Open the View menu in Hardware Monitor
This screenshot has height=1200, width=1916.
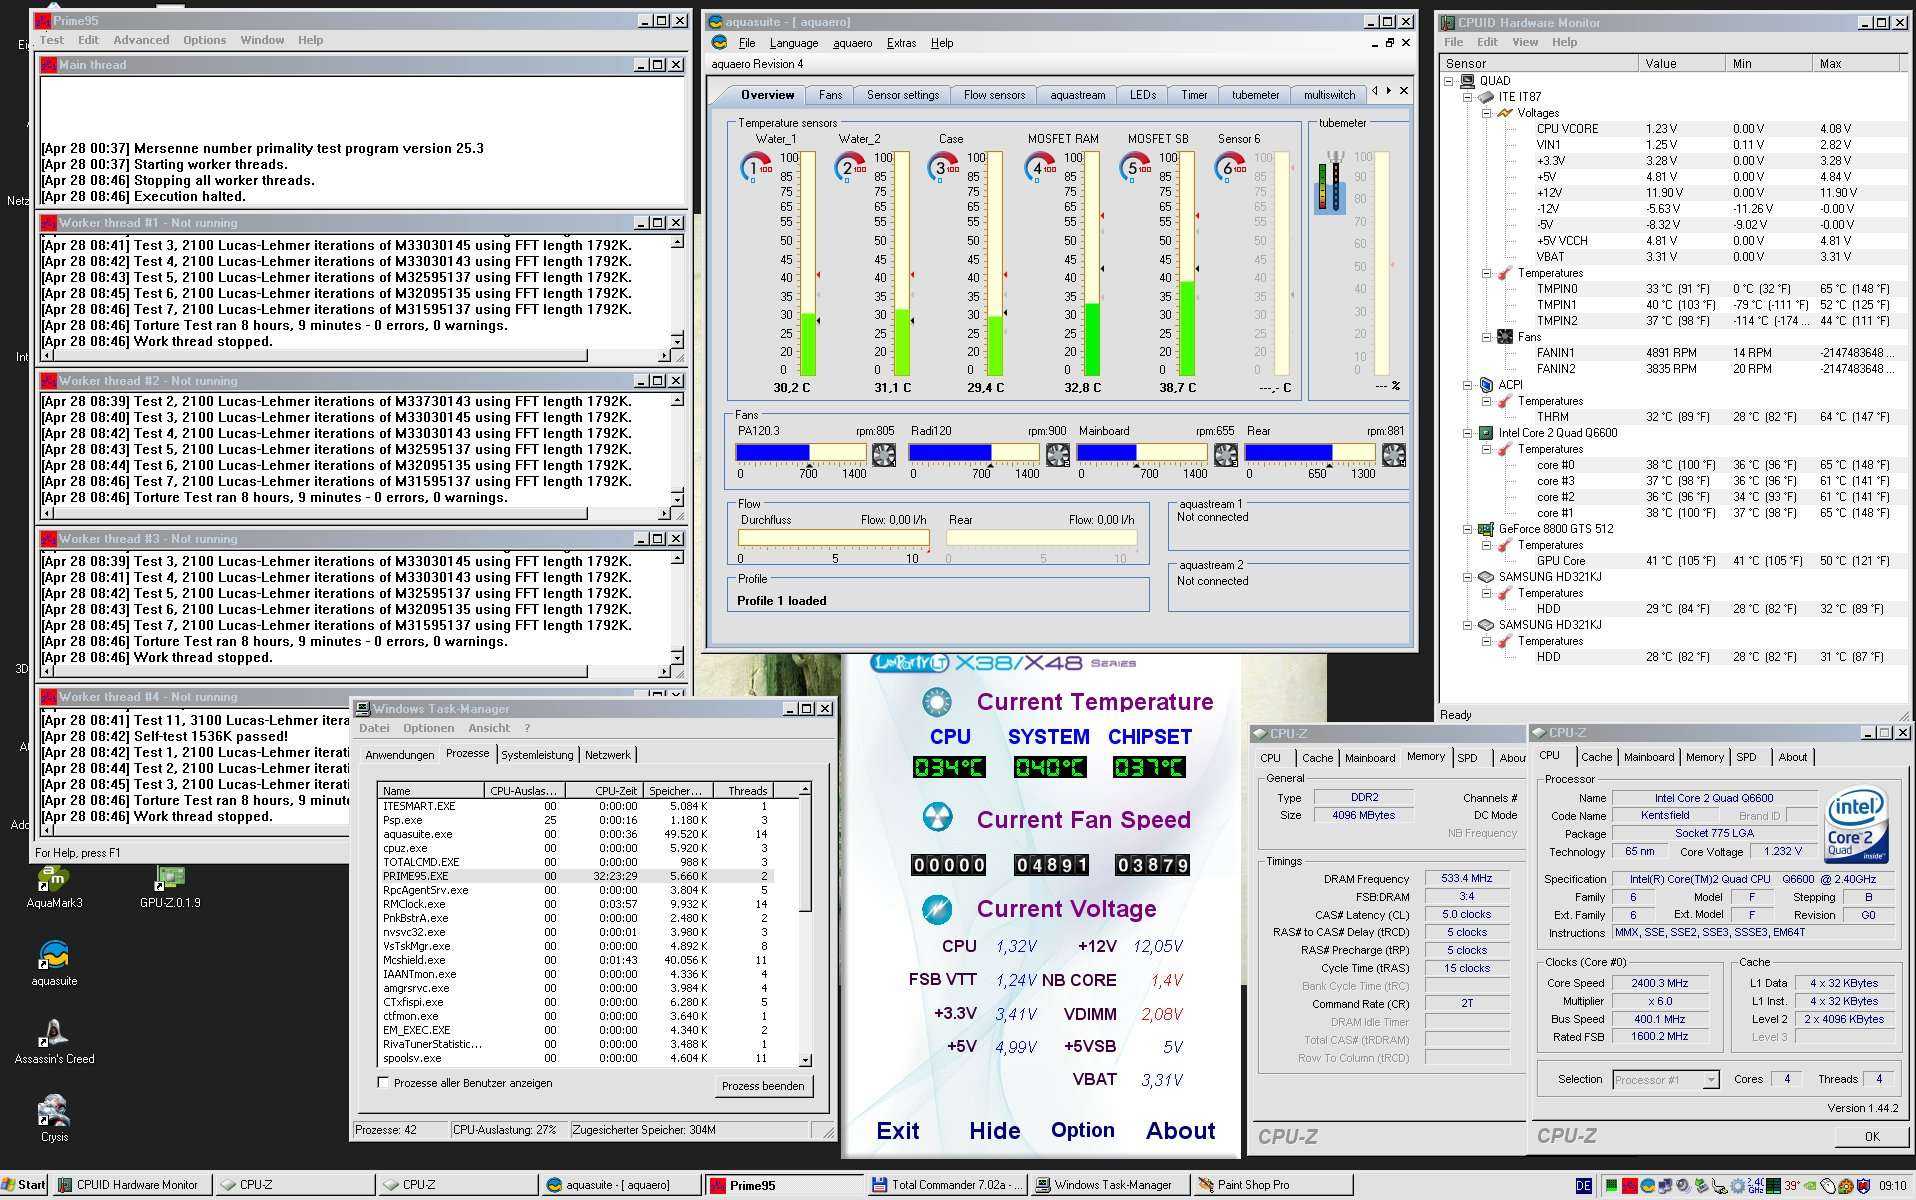click(1524, 42)
